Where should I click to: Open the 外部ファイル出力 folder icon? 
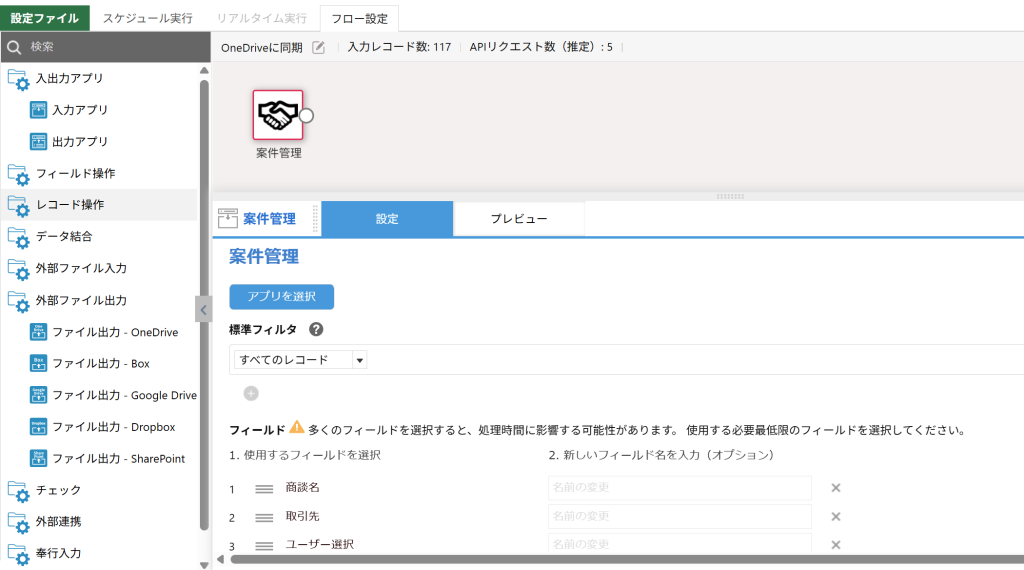(18, 301)
